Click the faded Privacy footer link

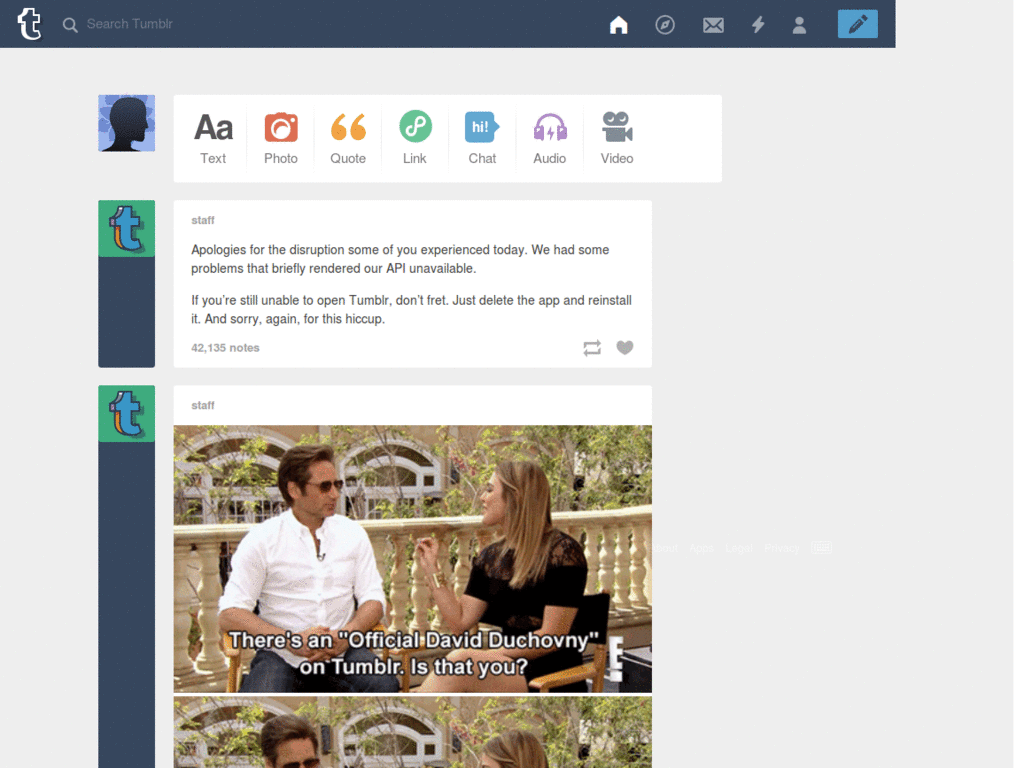tap(782, 548)
